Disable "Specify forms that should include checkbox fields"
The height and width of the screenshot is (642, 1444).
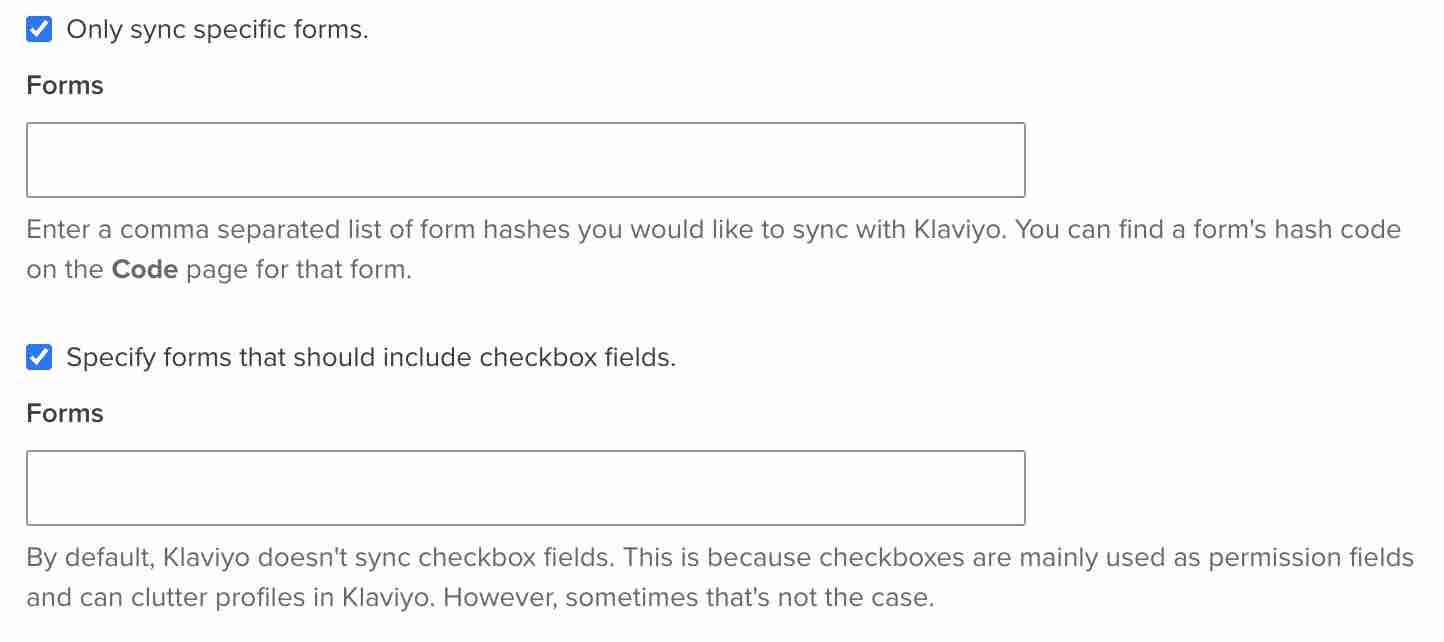[38, 356]
